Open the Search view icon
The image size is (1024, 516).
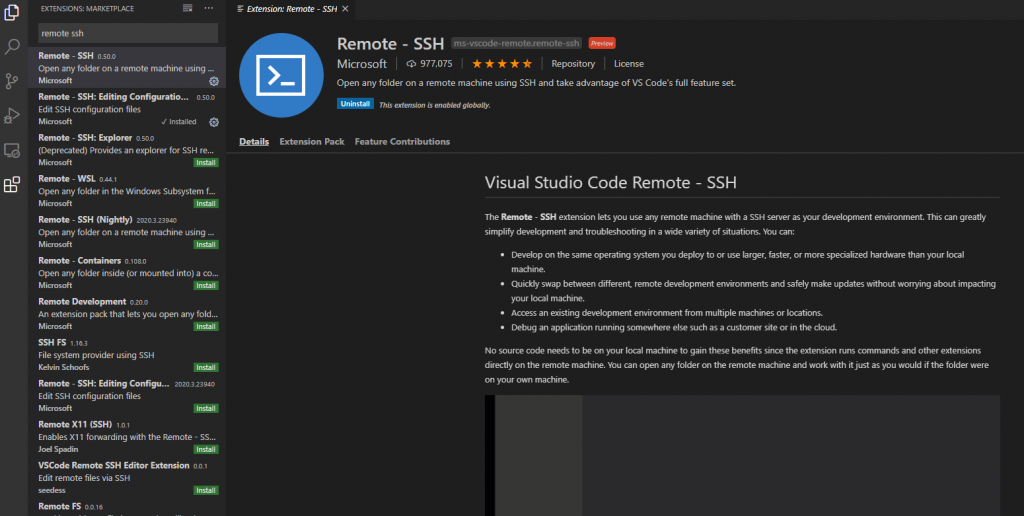12,46
